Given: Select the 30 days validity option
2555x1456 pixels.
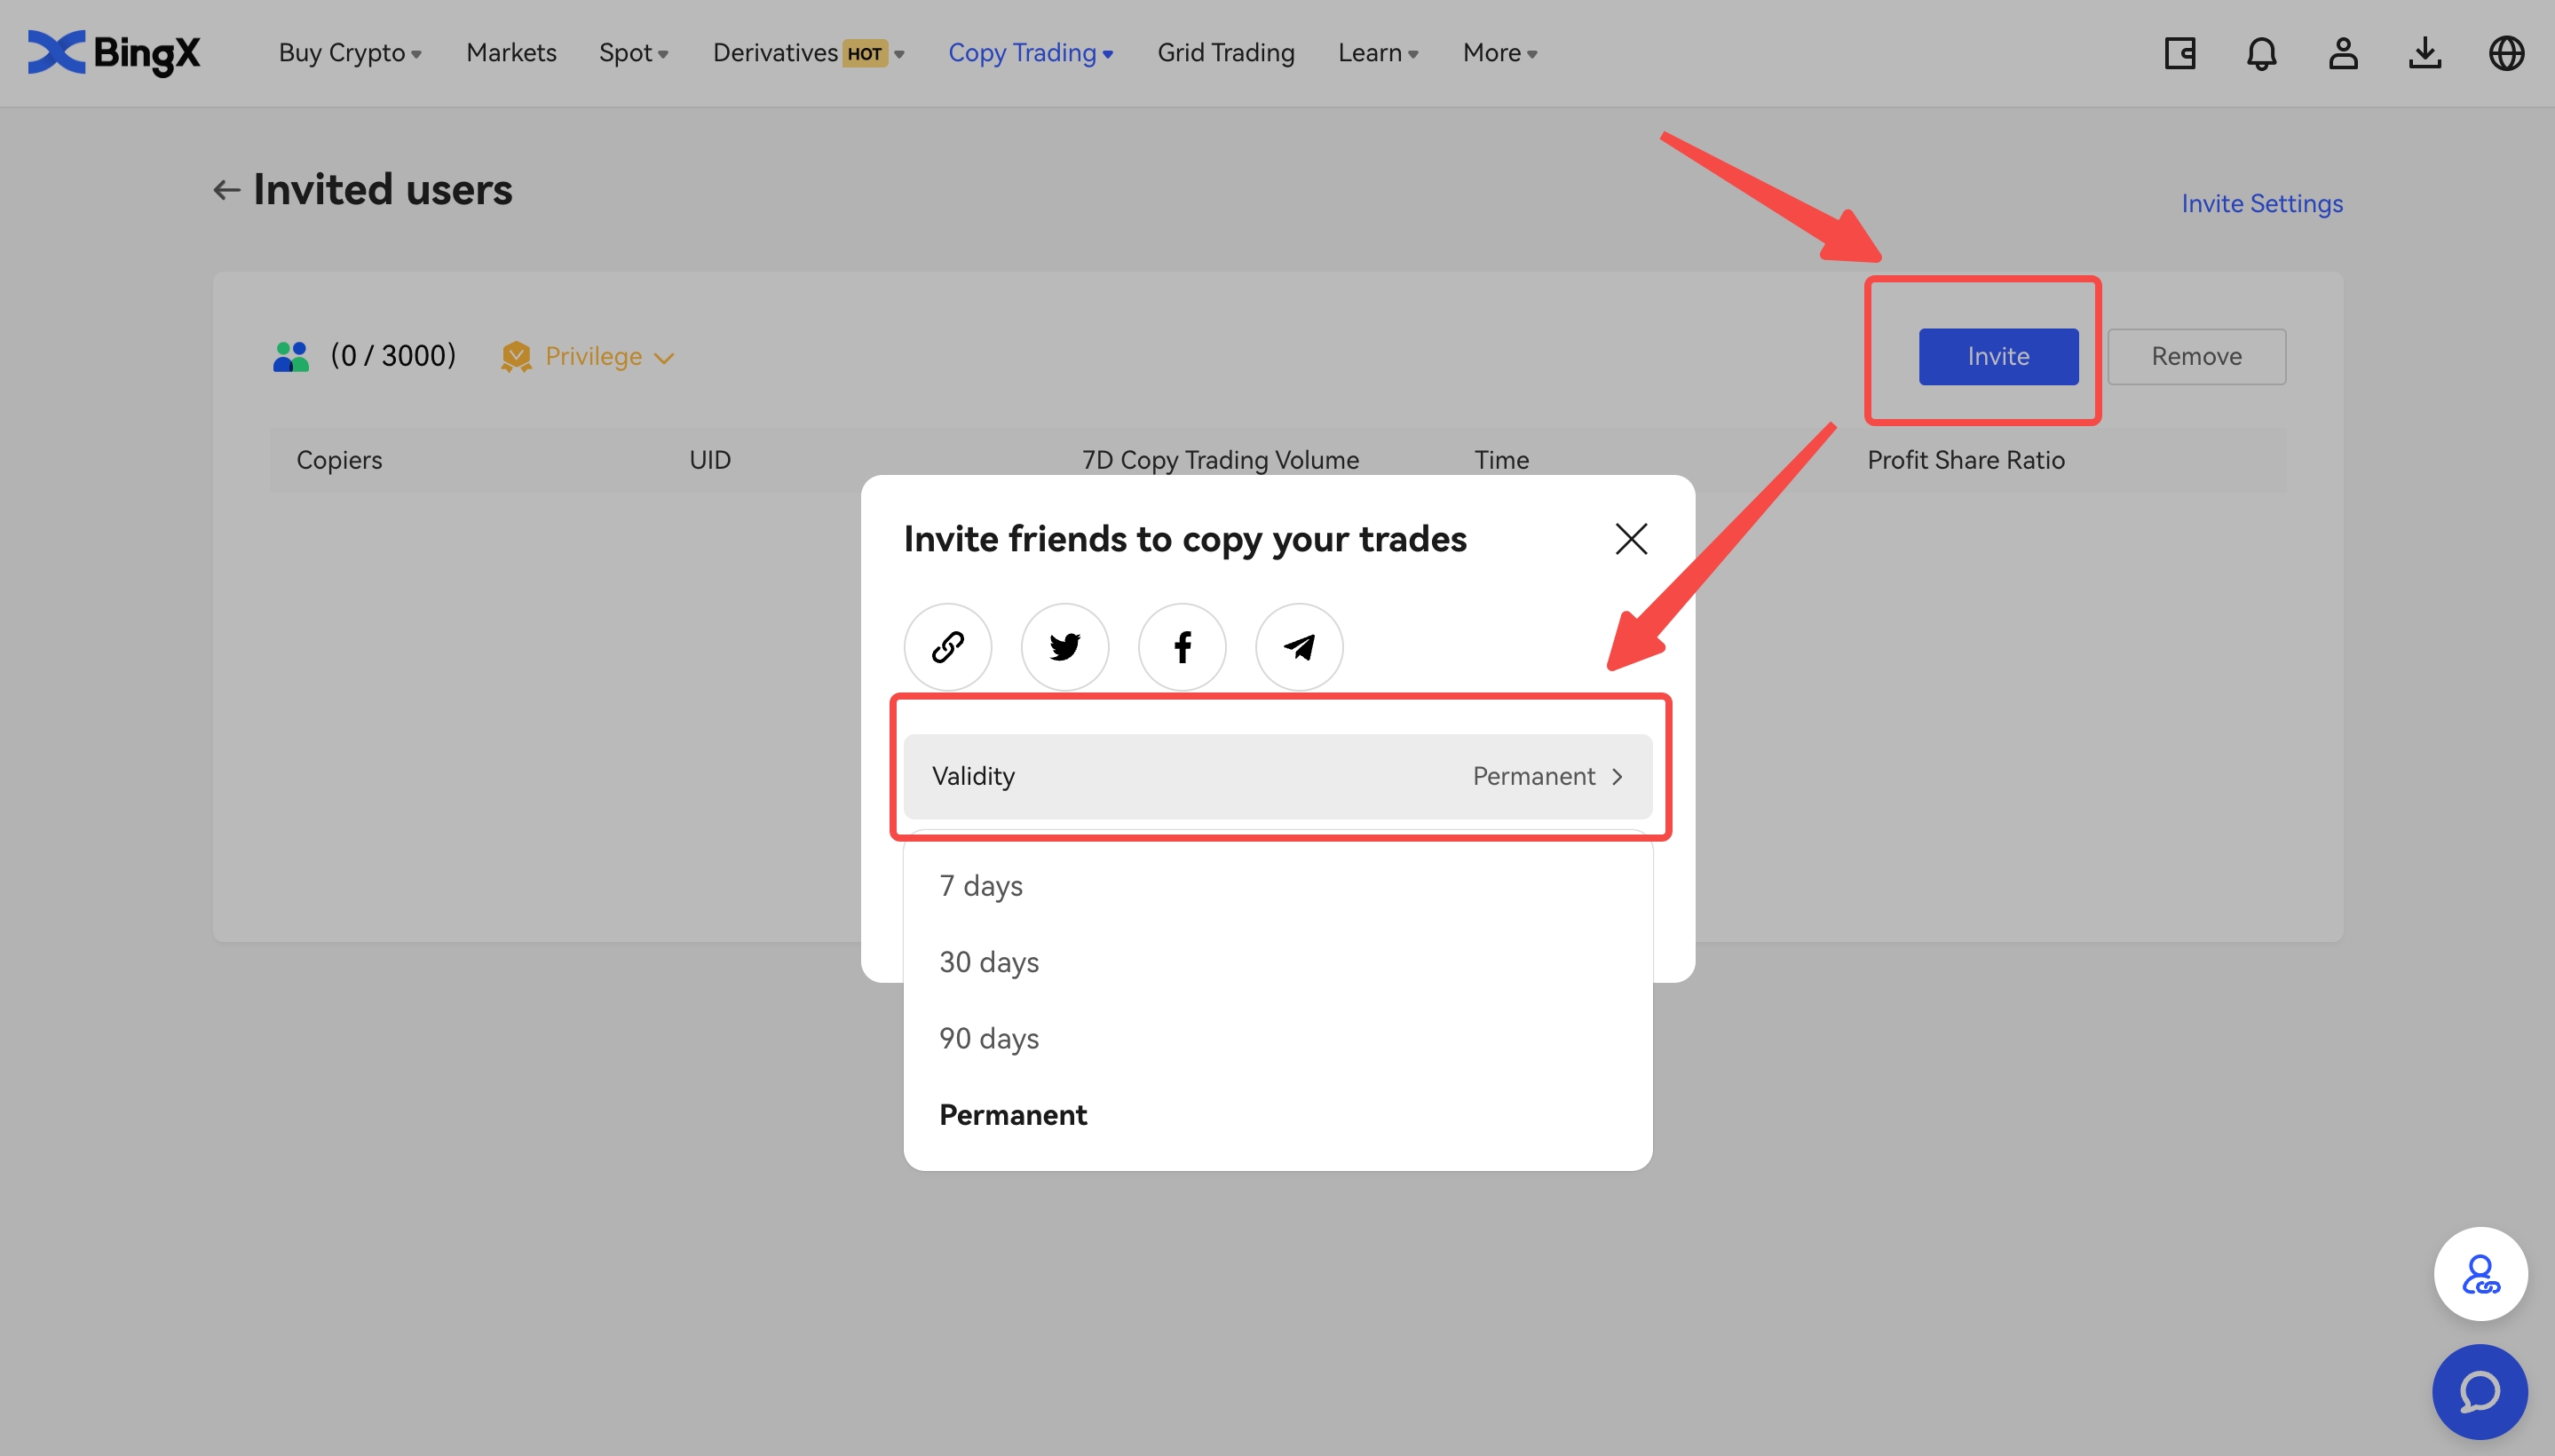Looking at the screenshot, I should tap(988, 962).
